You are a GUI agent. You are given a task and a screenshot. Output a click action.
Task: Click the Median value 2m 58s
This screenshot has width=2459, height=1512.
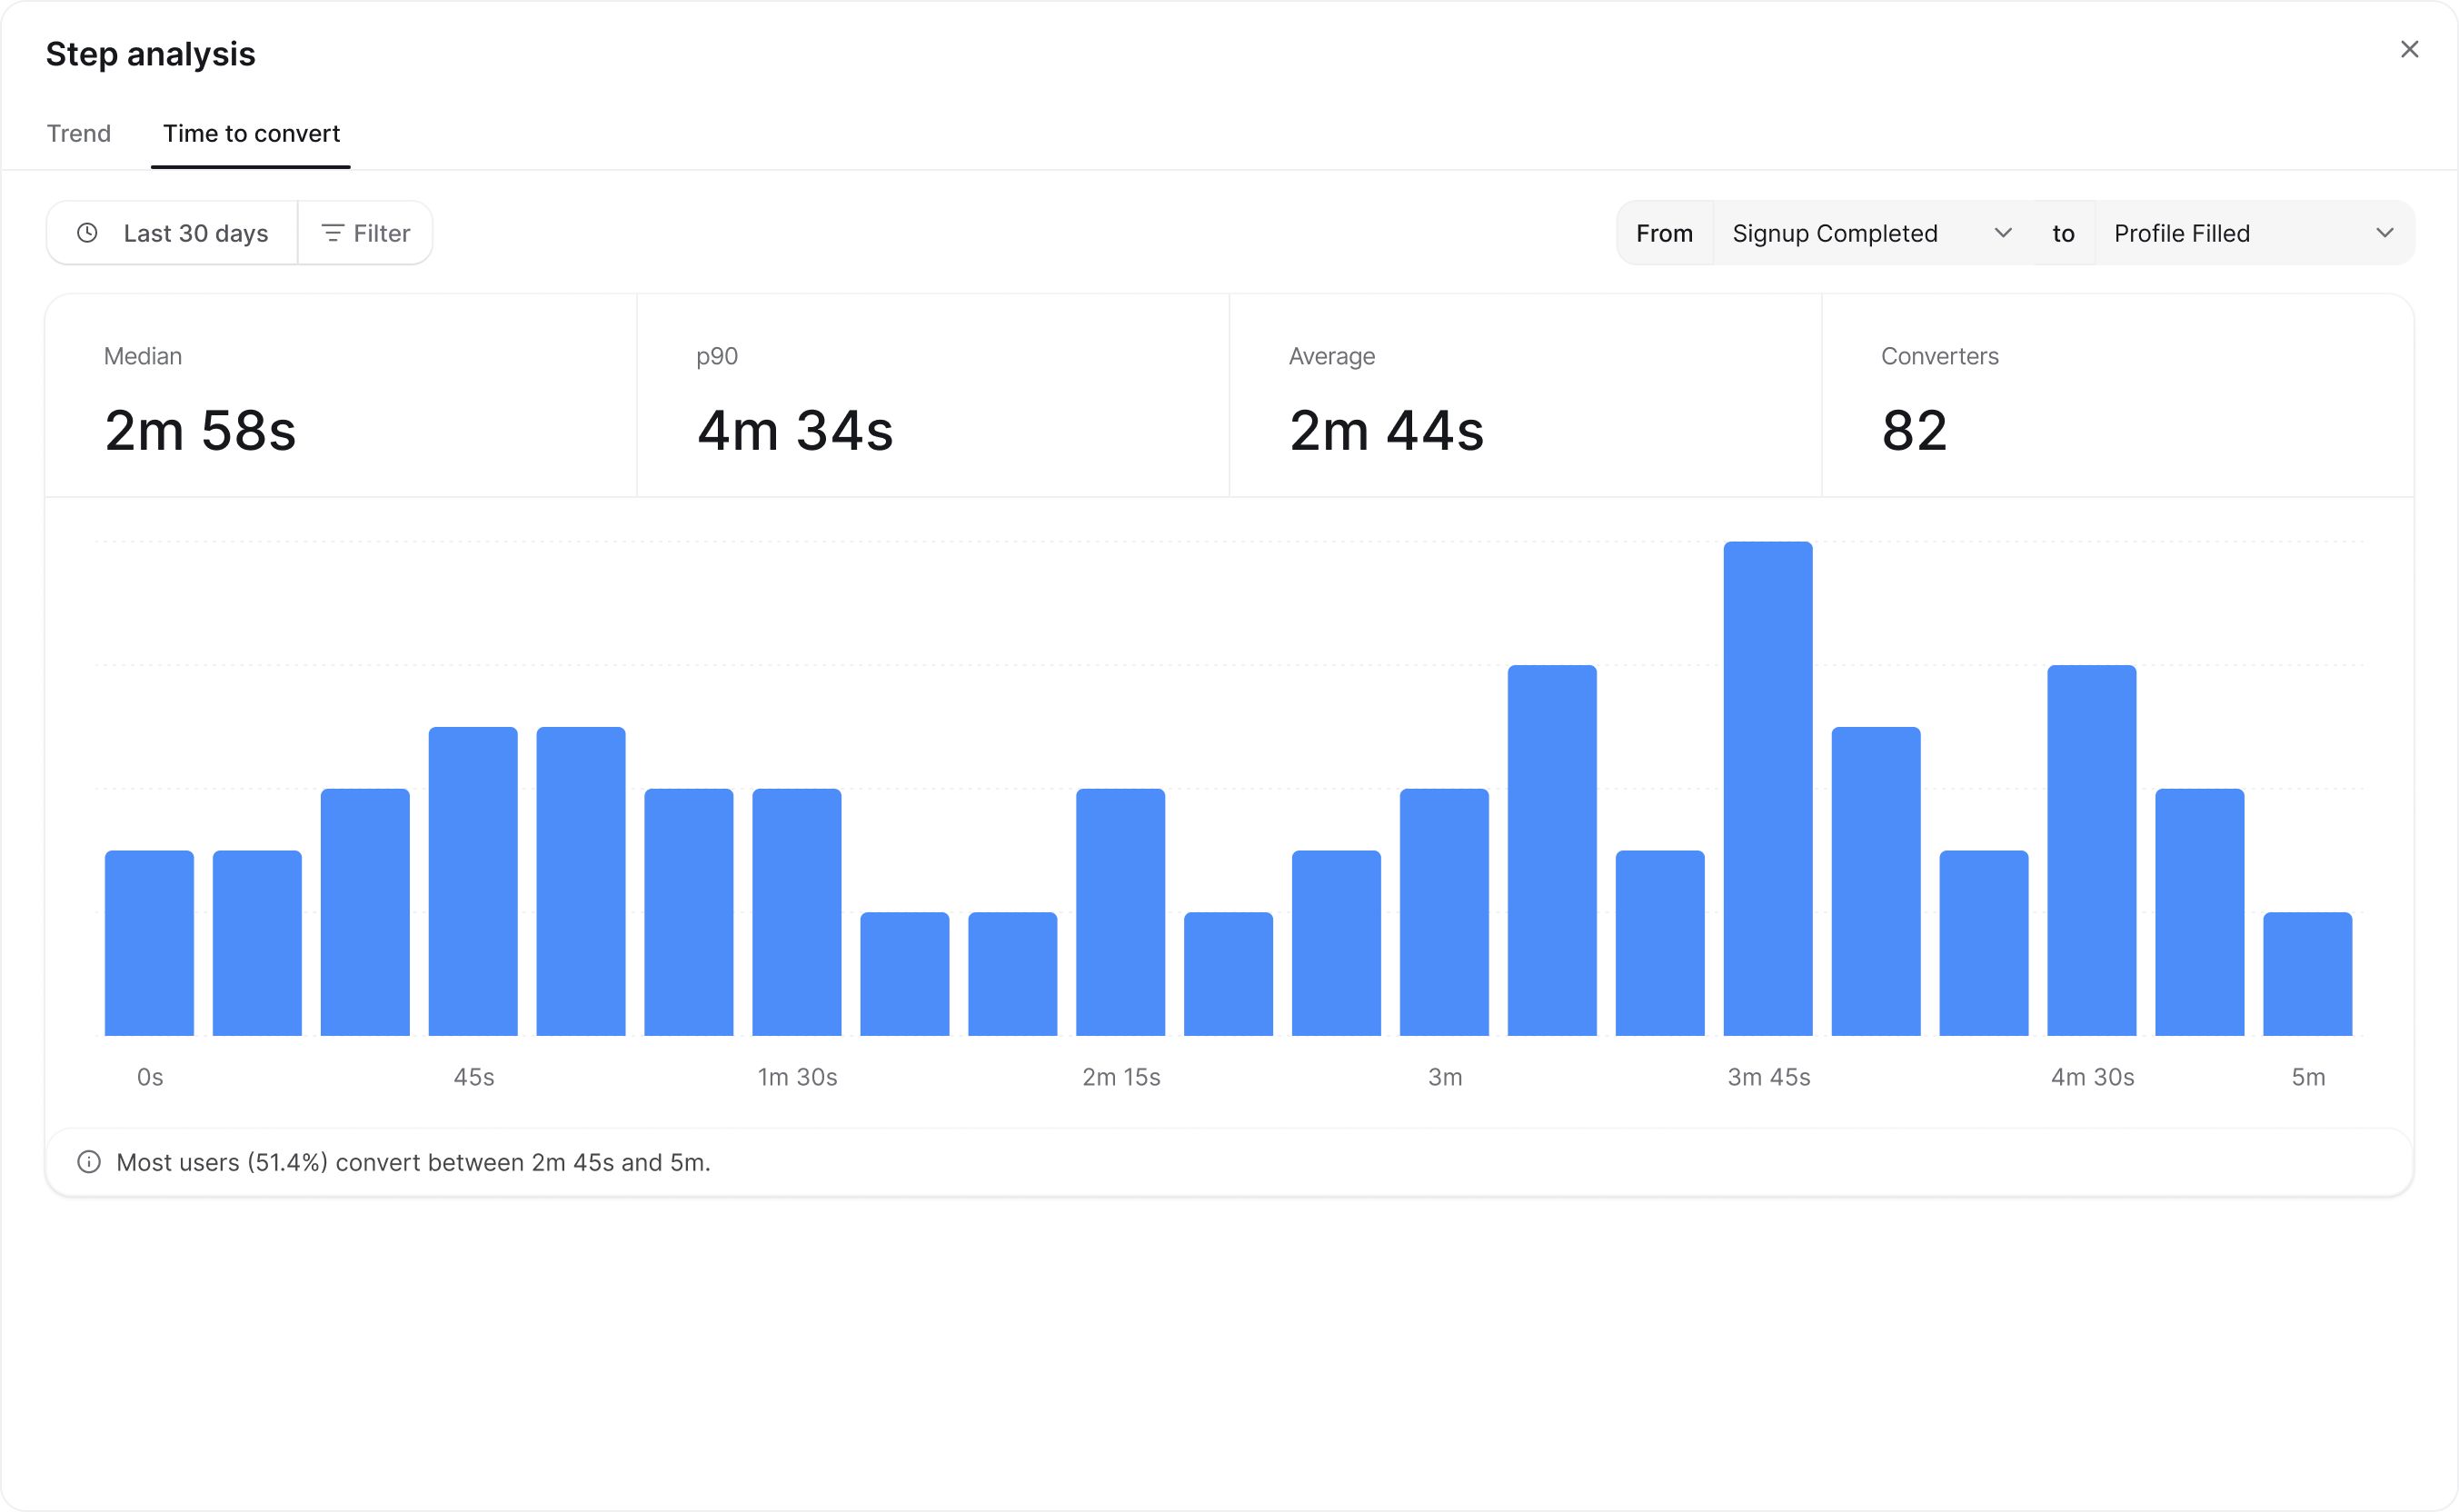point(200,431)
